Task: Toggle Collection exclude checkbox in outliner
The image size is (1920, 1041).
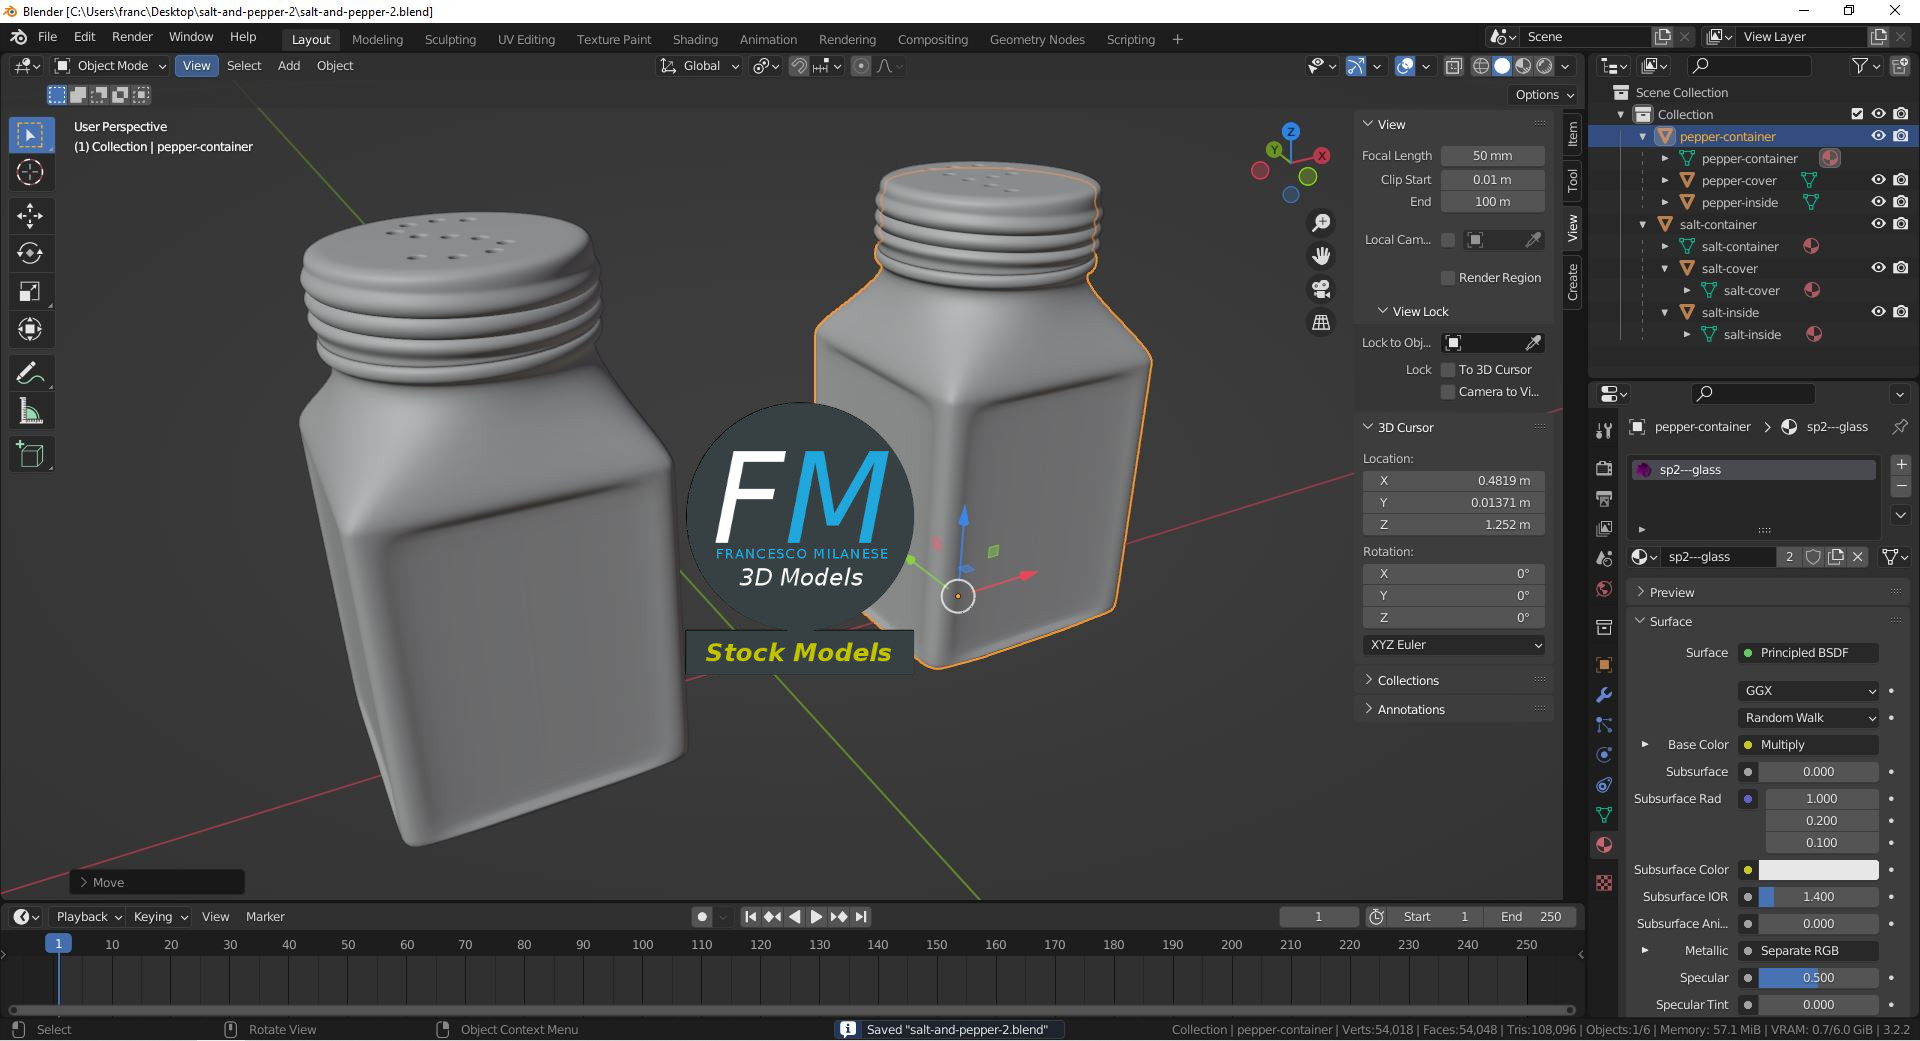Action: pyautogui.click(x=1857, y=114)
